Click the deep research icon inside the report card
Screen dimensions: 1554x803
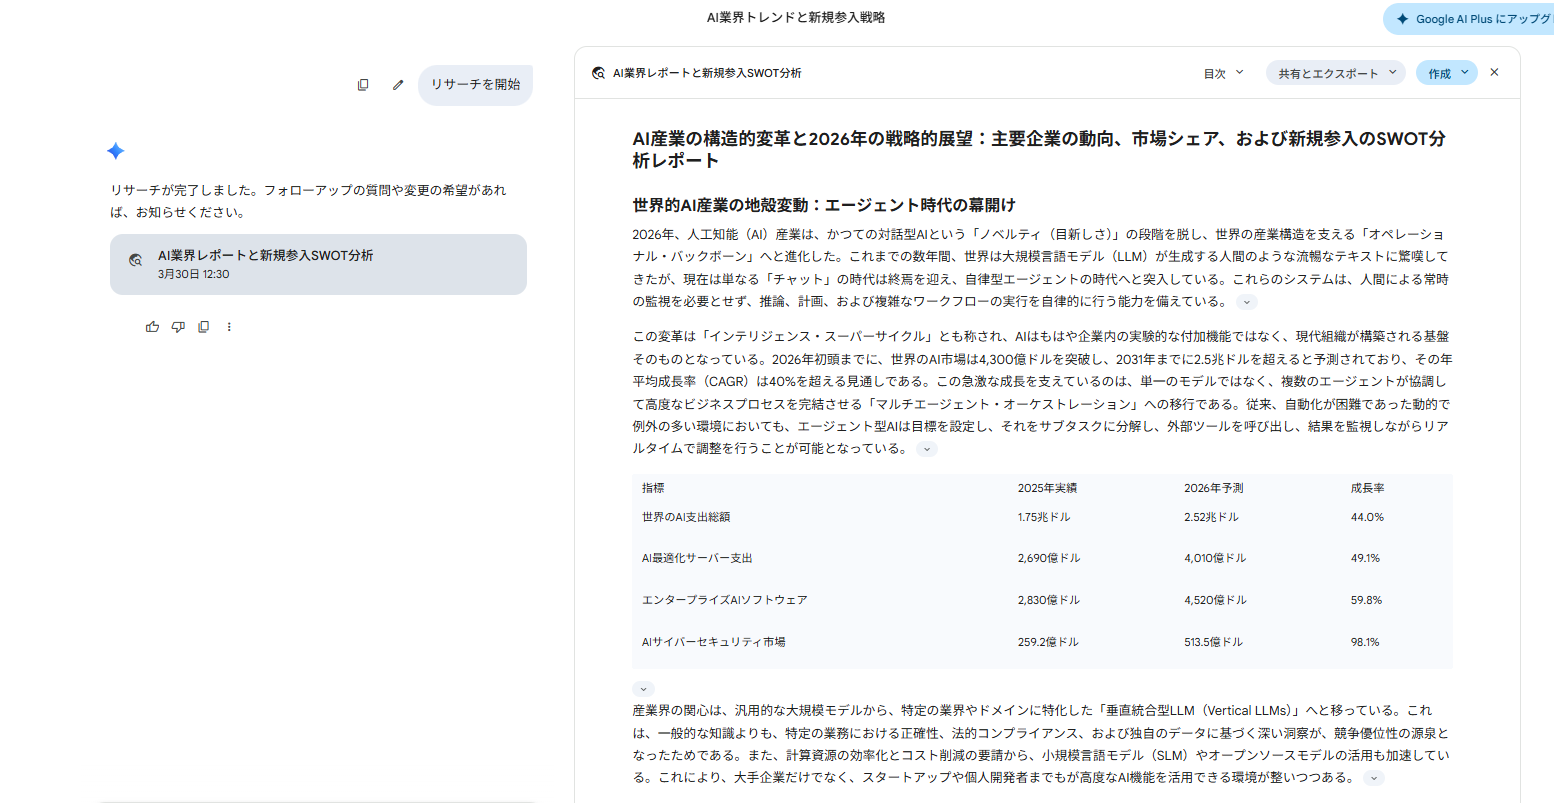[135, 260]
